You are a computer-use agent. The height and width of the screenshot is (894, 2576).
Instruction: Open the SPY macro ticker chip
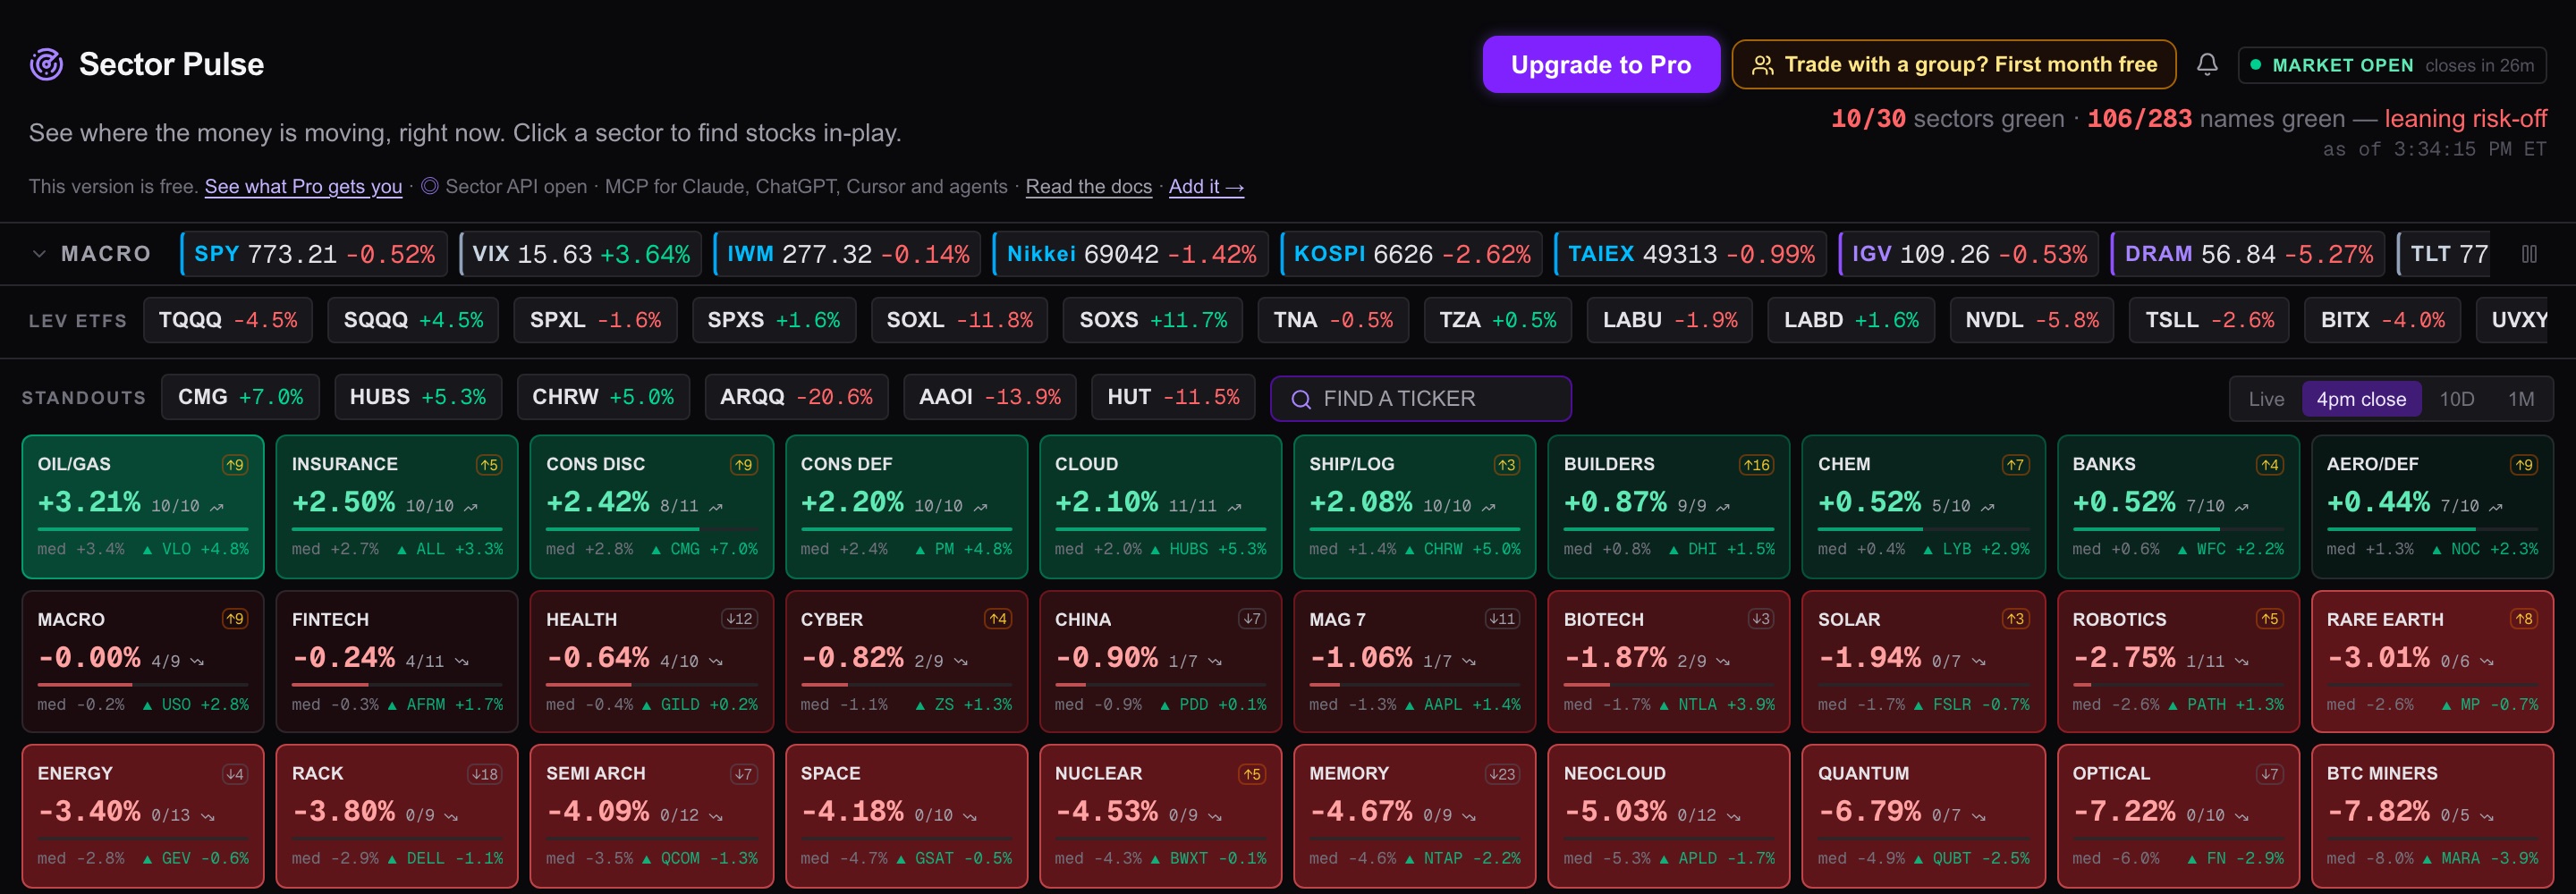point(314,254)
